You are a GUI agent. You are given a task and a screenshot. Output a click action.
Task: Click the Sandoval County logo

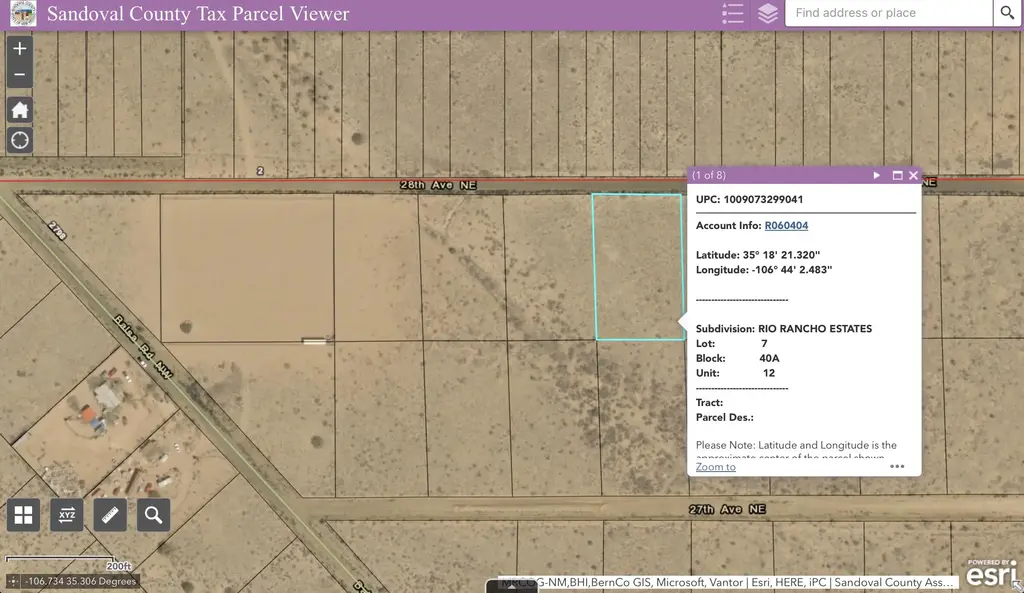[24, 13]
